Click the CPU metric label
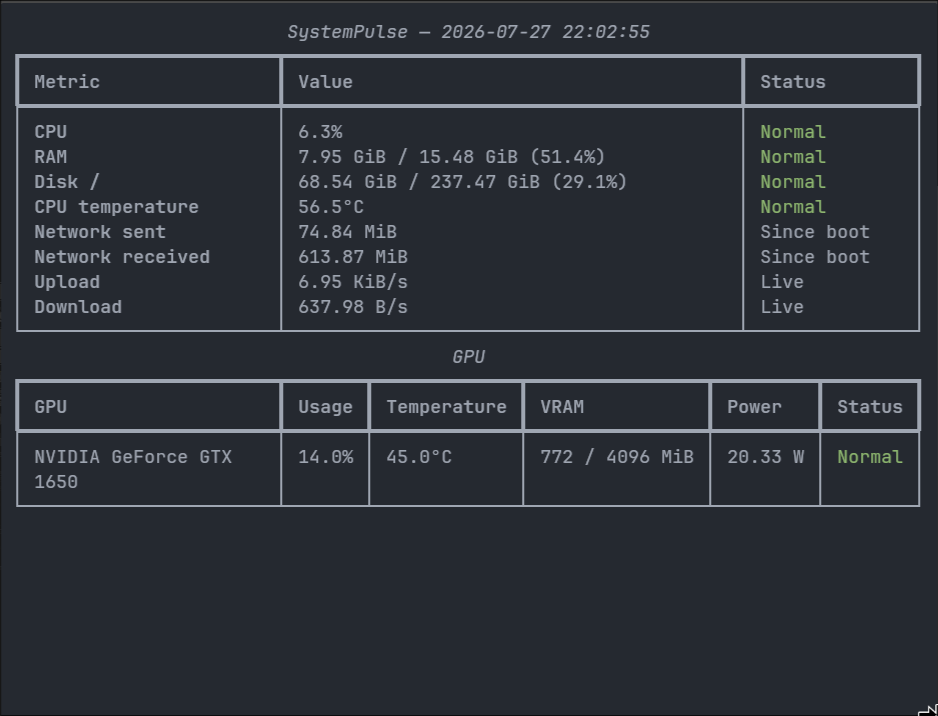The image size is (938, 716). [x=50, y=132]
